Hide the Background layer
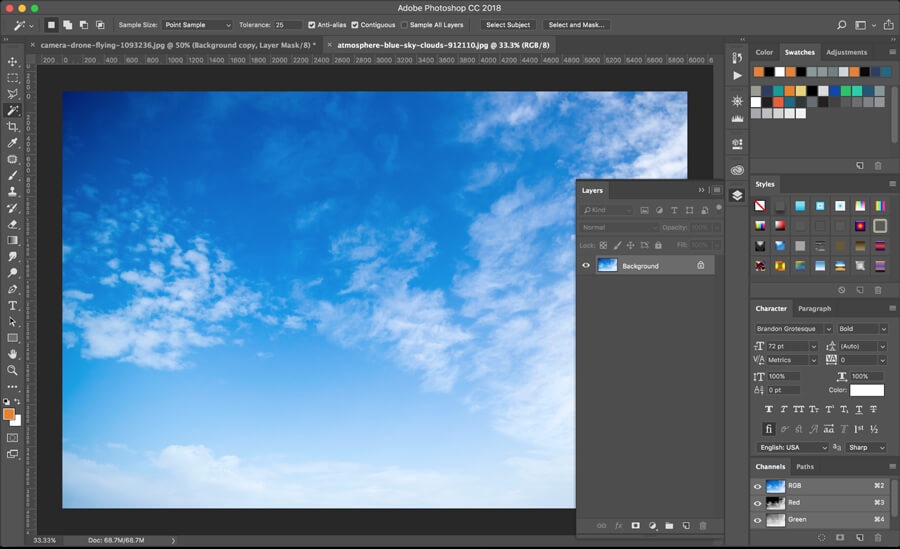 [587, 265]
